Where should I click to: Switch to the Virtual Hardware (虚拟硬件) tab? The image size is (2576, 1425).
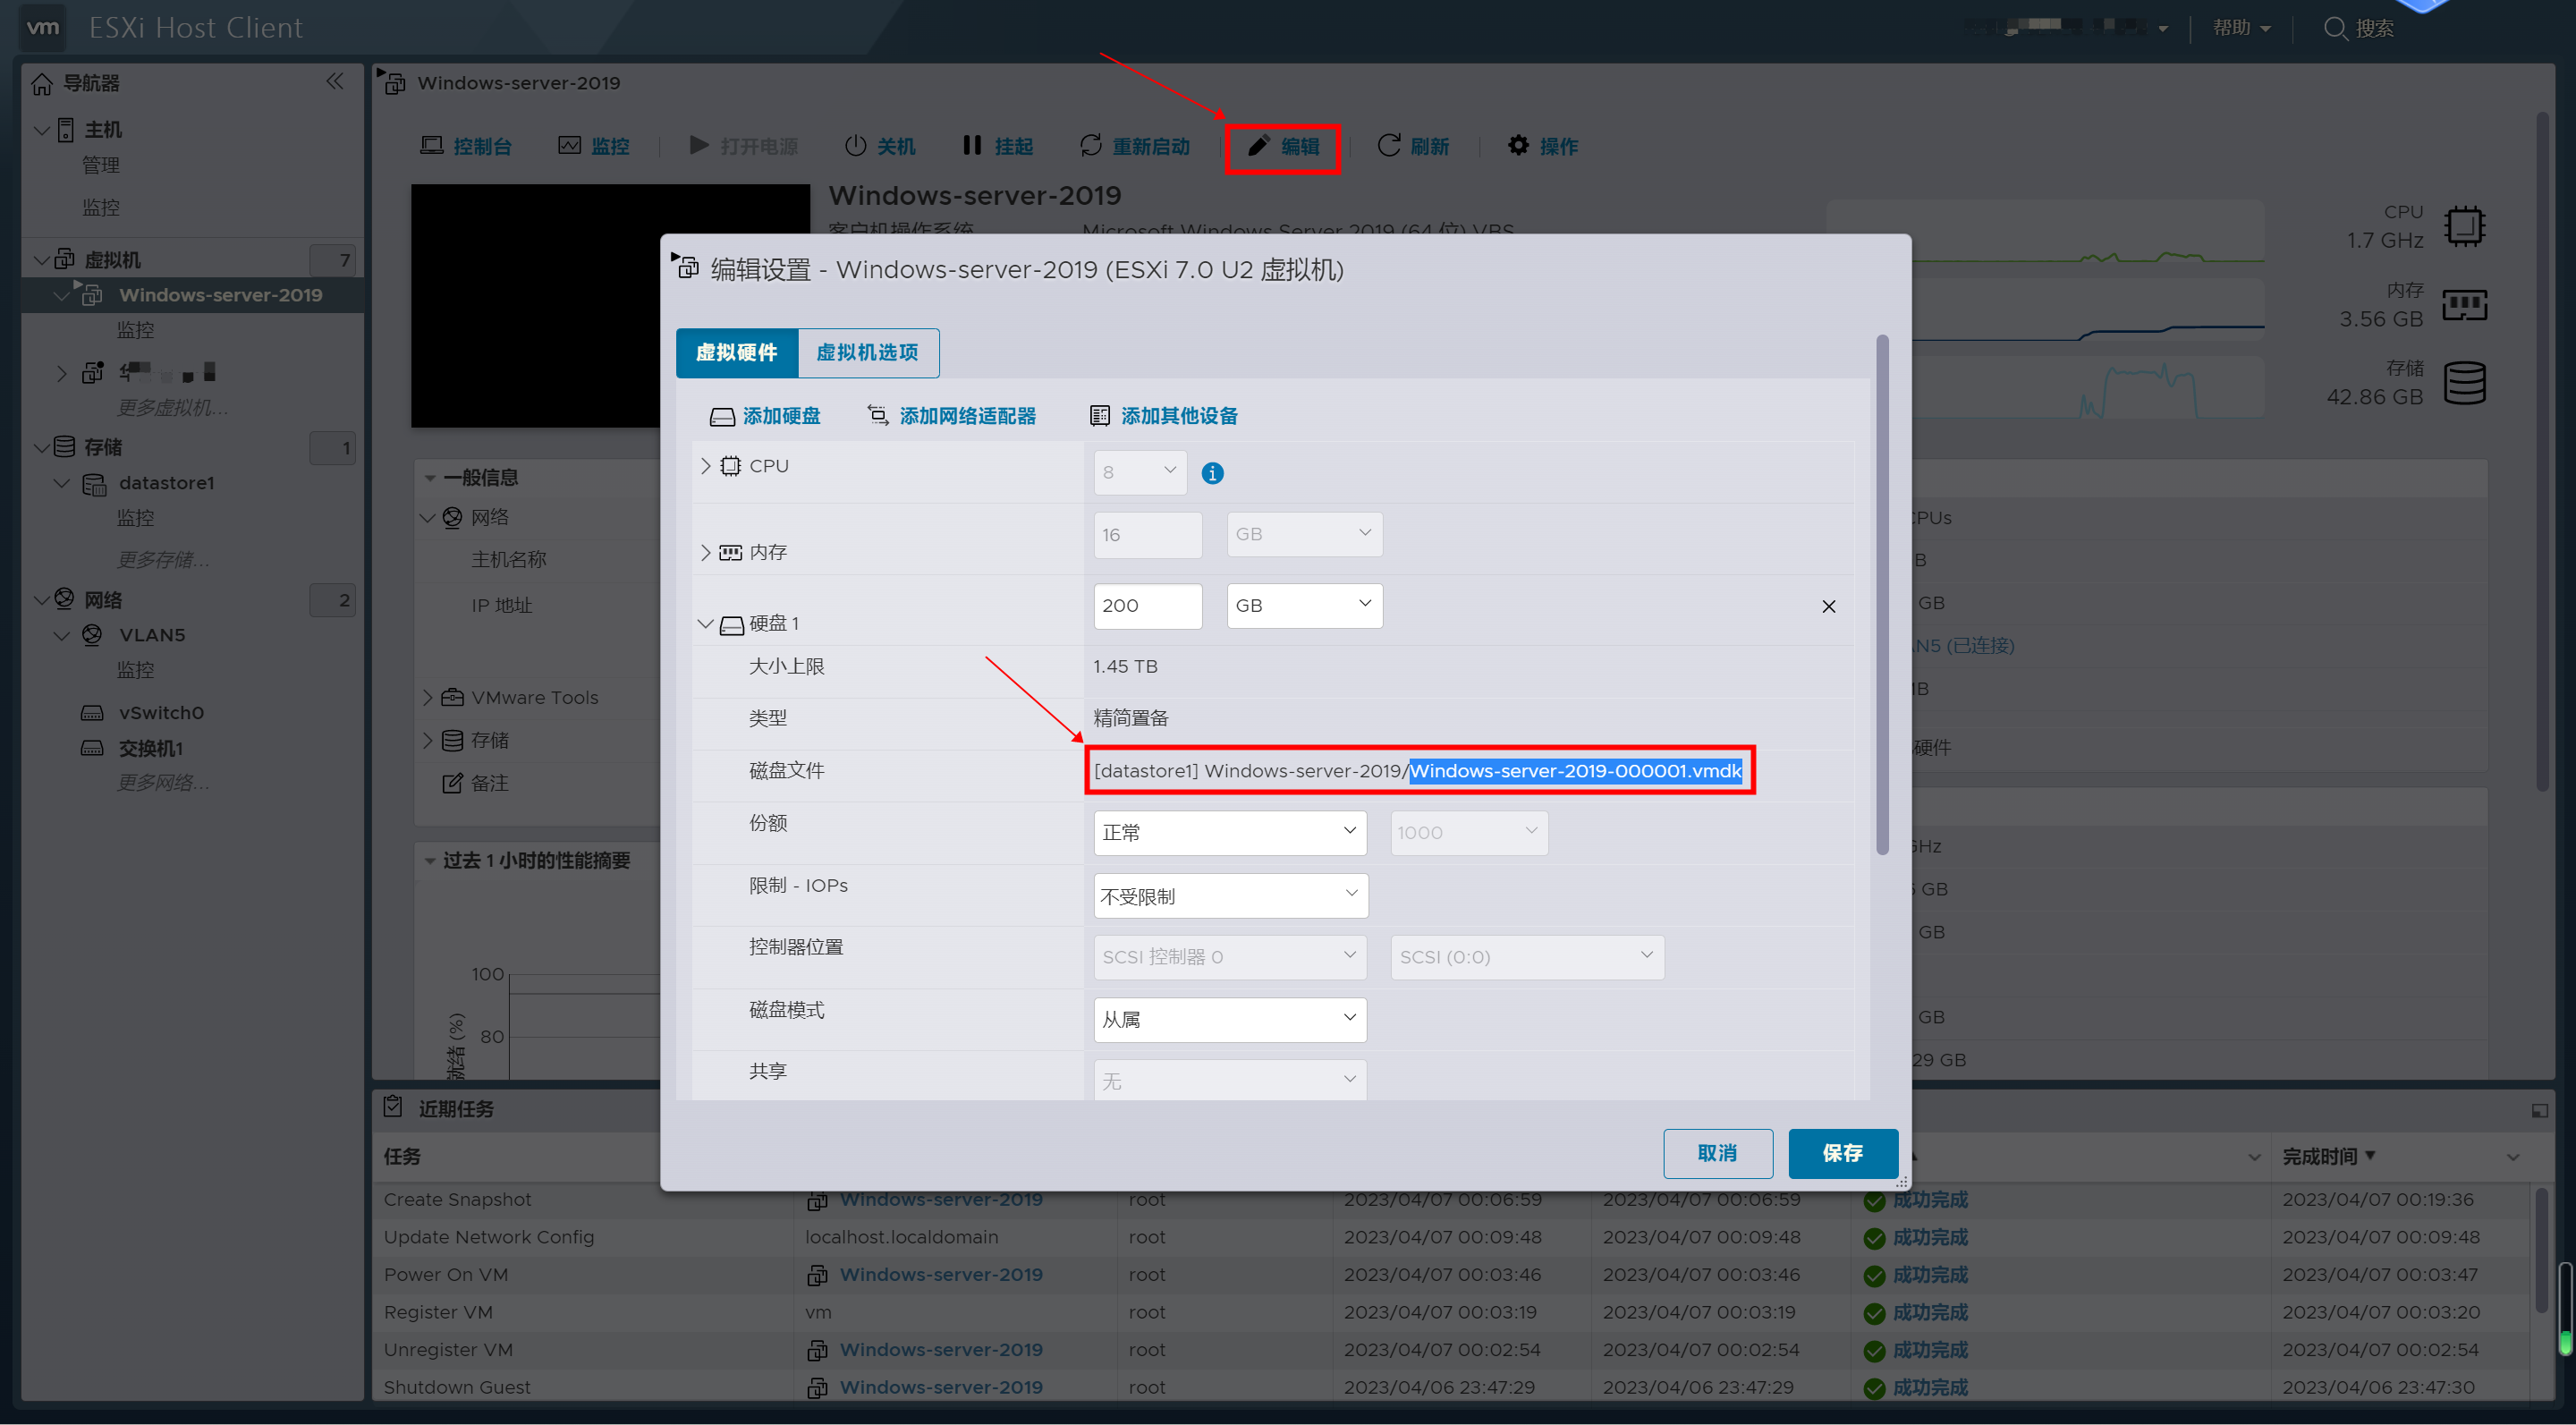click(737, 353)
